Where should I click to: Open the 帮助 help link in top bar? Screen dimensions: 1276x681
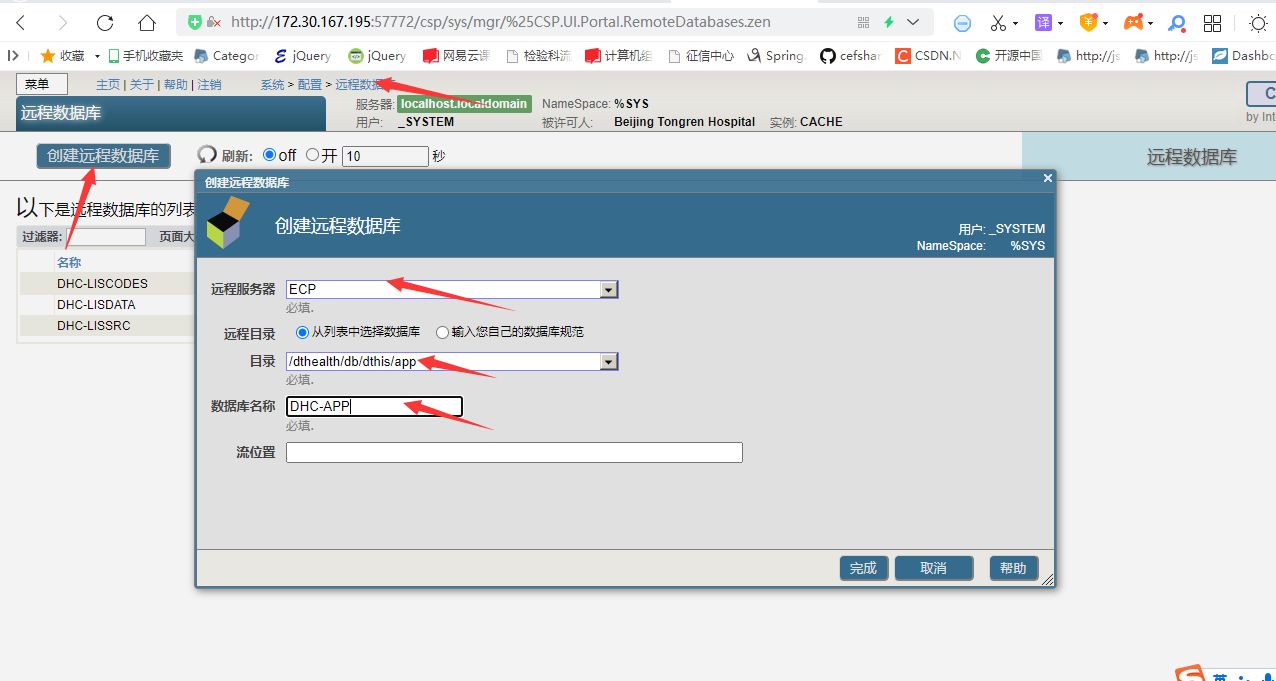(176, 85)
